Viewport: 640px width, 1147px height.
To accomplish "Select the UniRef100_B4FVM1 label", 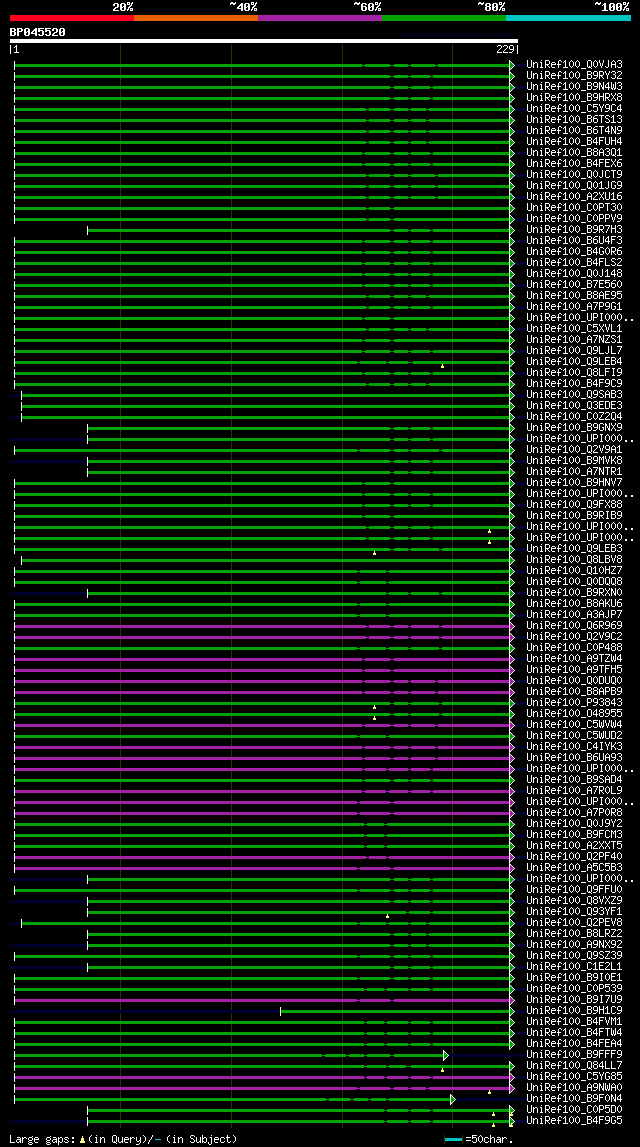I will click(x=574, y=1021).
